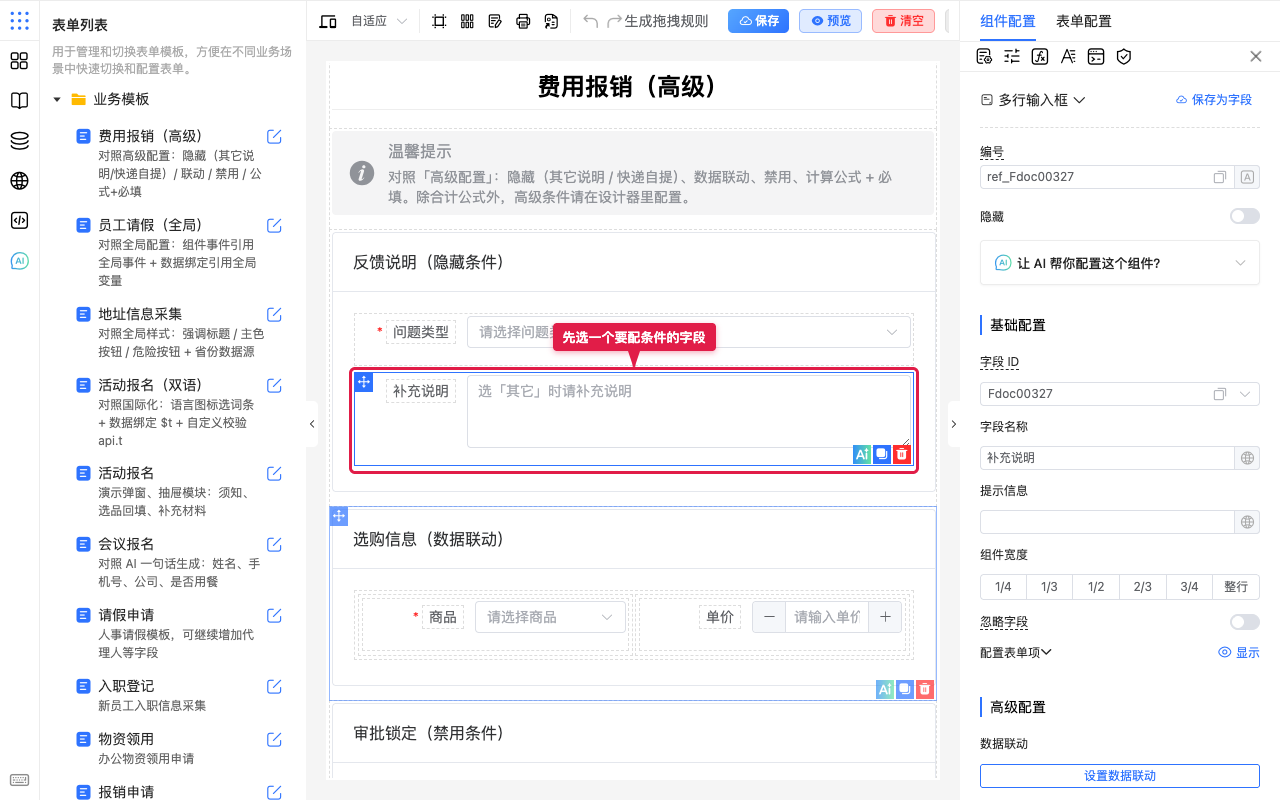Image resolution: width=1280 pixels, height=800 pixels.
Task: Click the print icon in toolbar
Action: (x=523, y=21)
